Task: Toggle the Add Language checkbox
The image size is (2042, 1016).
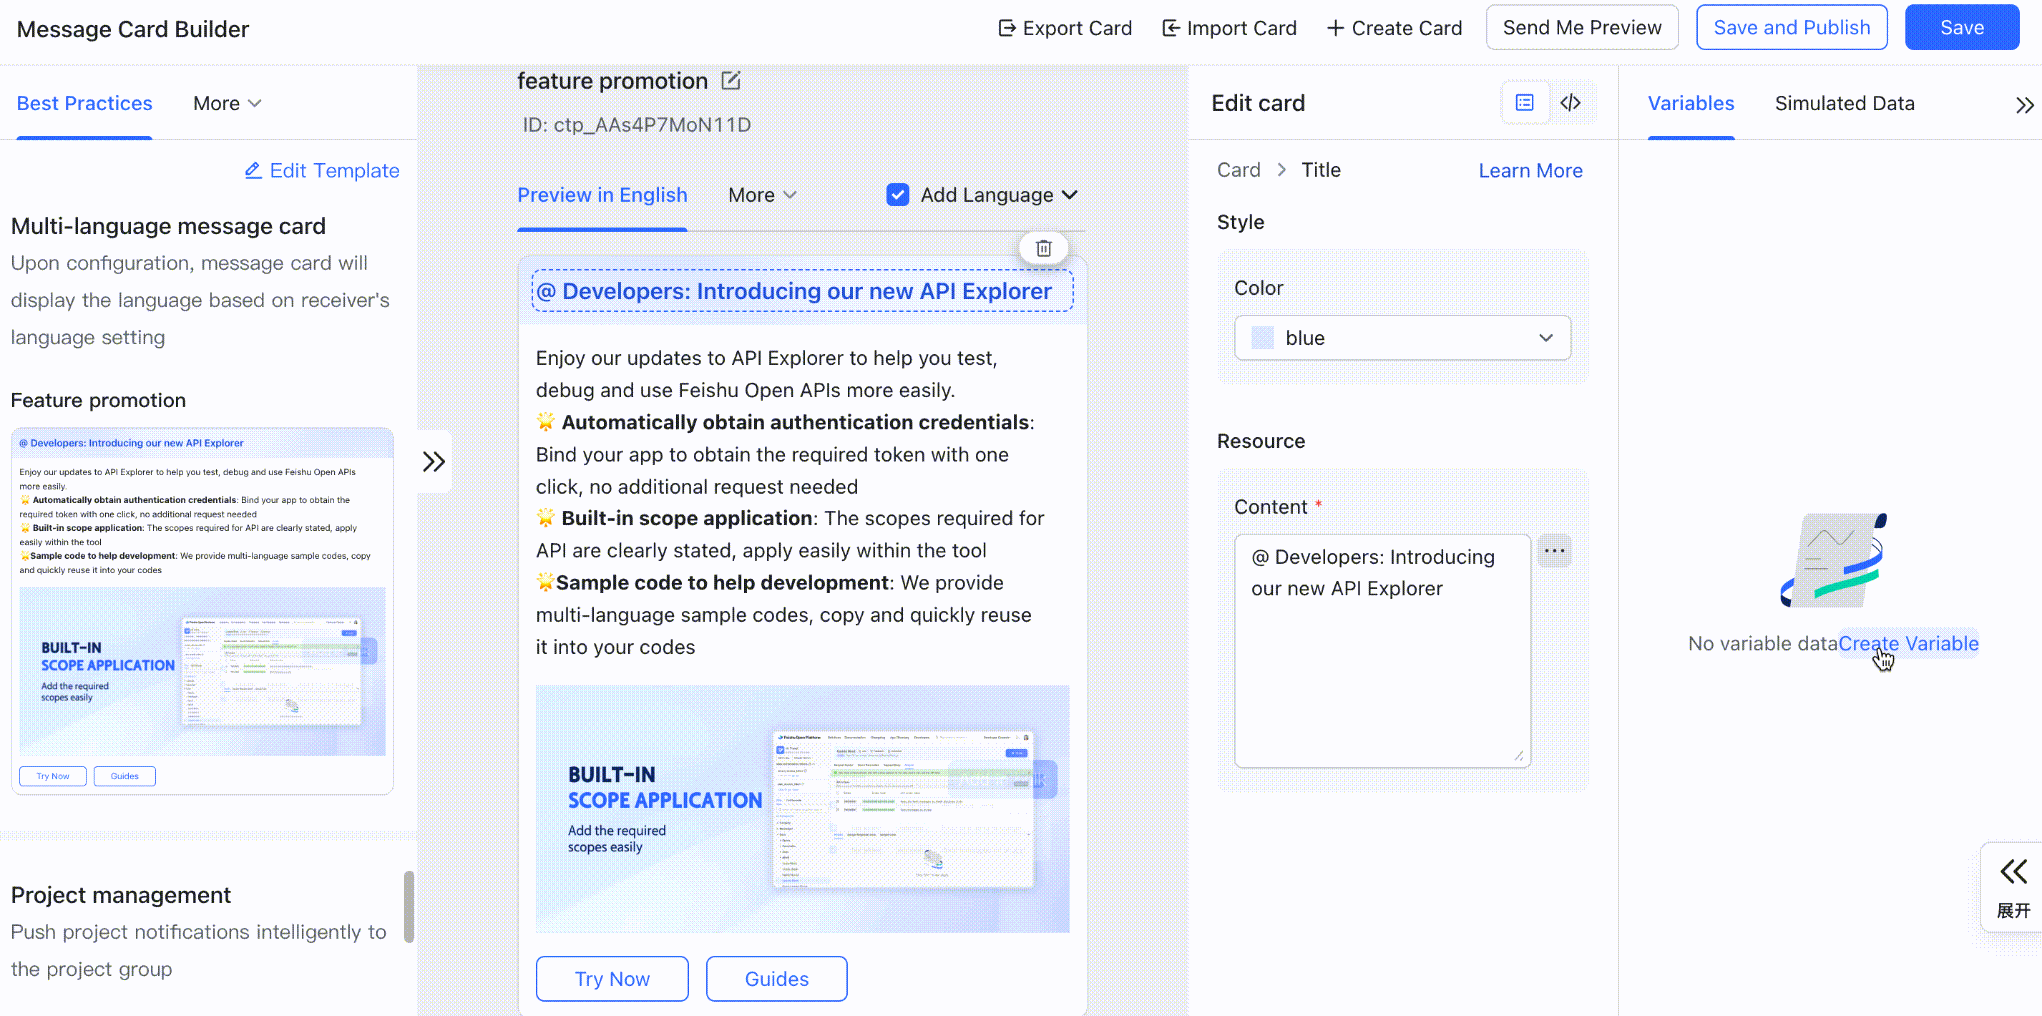Action: tap(898, 195)
